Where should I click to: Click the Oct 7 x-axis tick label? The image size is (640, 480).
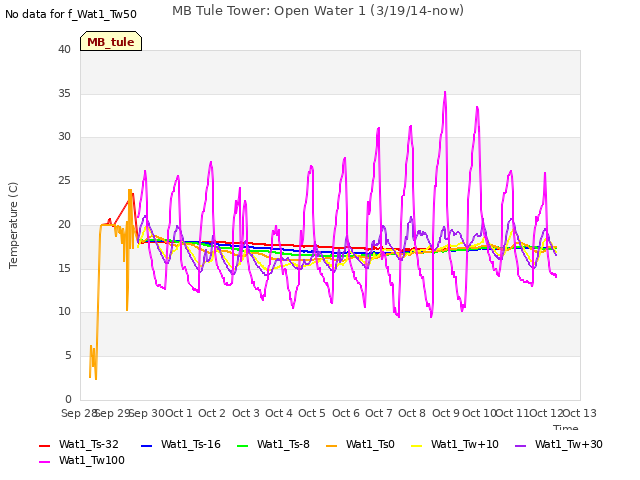[379, 413]
